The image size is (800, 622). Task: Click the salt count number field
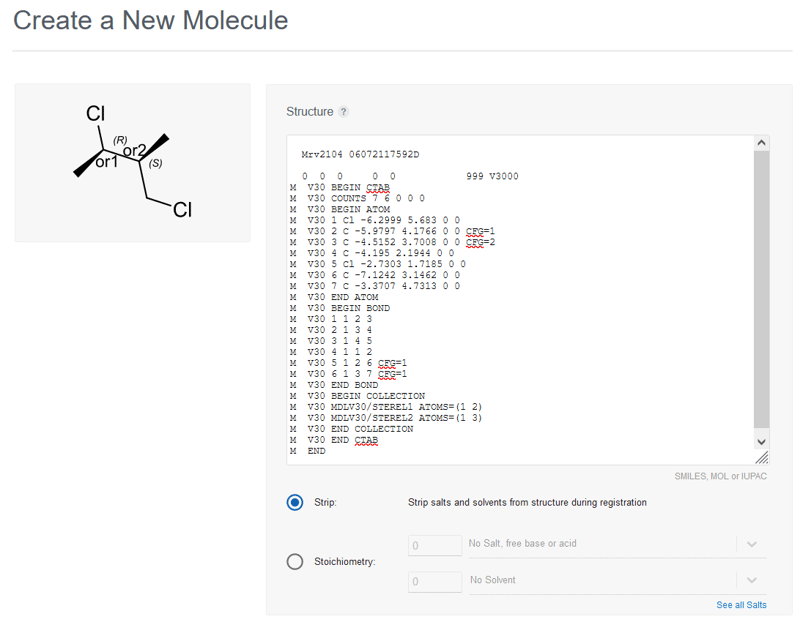pyautogui.click(x=434, y=545)
